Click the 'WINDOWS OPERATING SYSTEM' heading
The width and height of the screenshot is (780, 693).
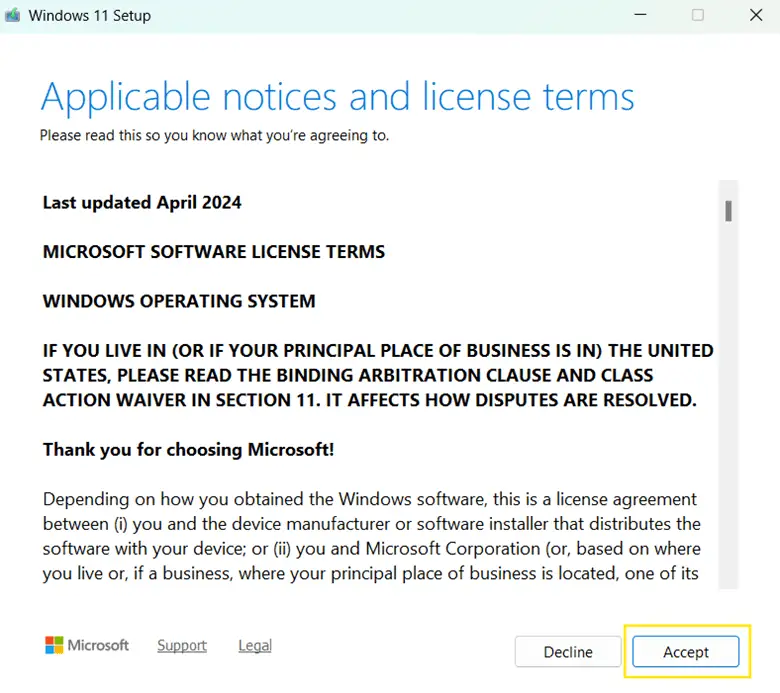(x=179, y=301)
